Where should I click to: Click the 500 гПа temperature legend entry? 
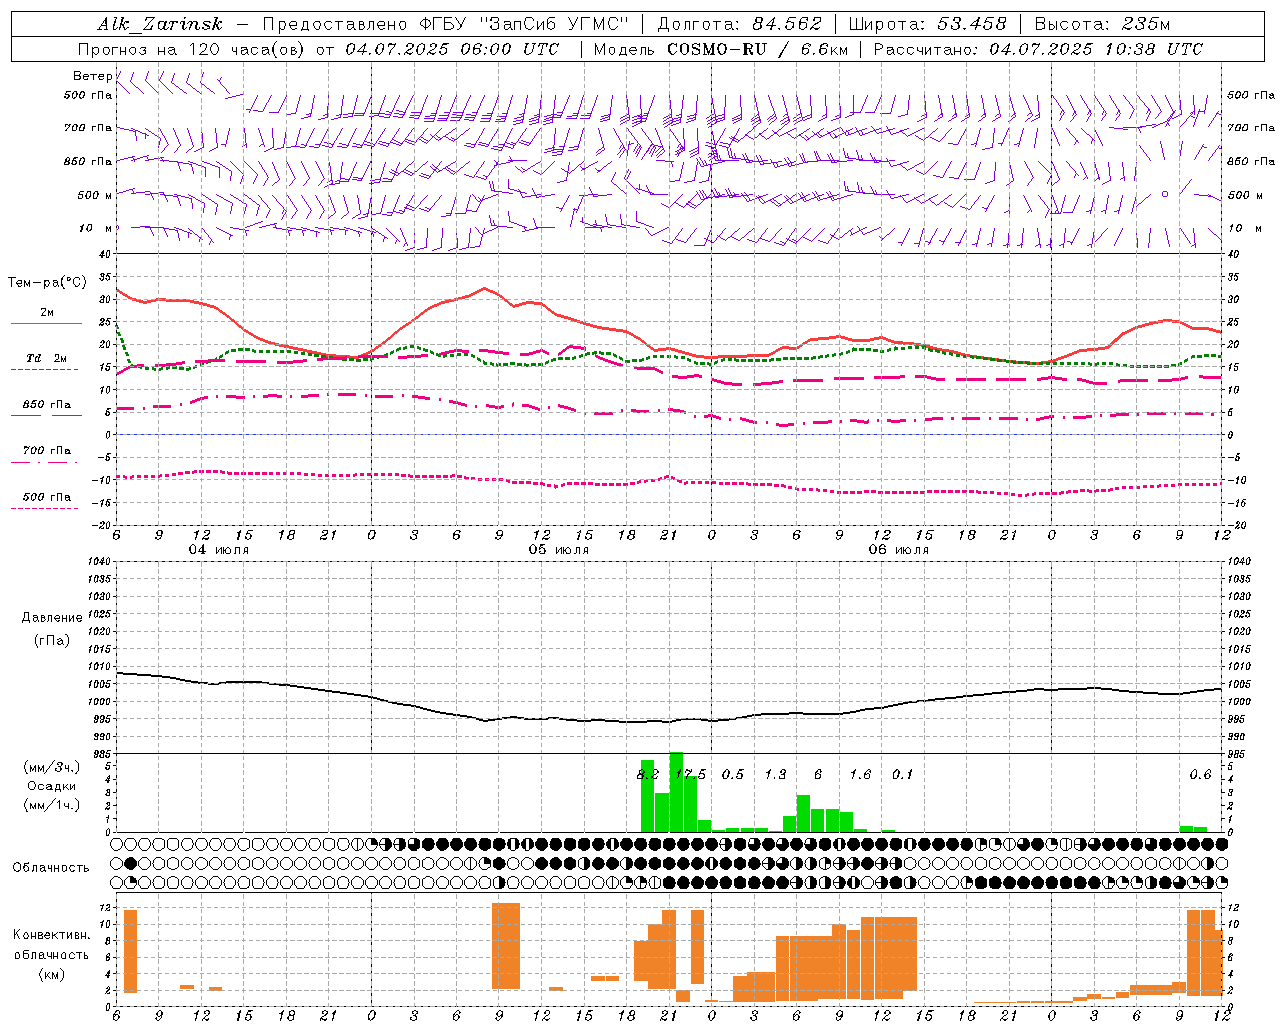click(46, 497)
